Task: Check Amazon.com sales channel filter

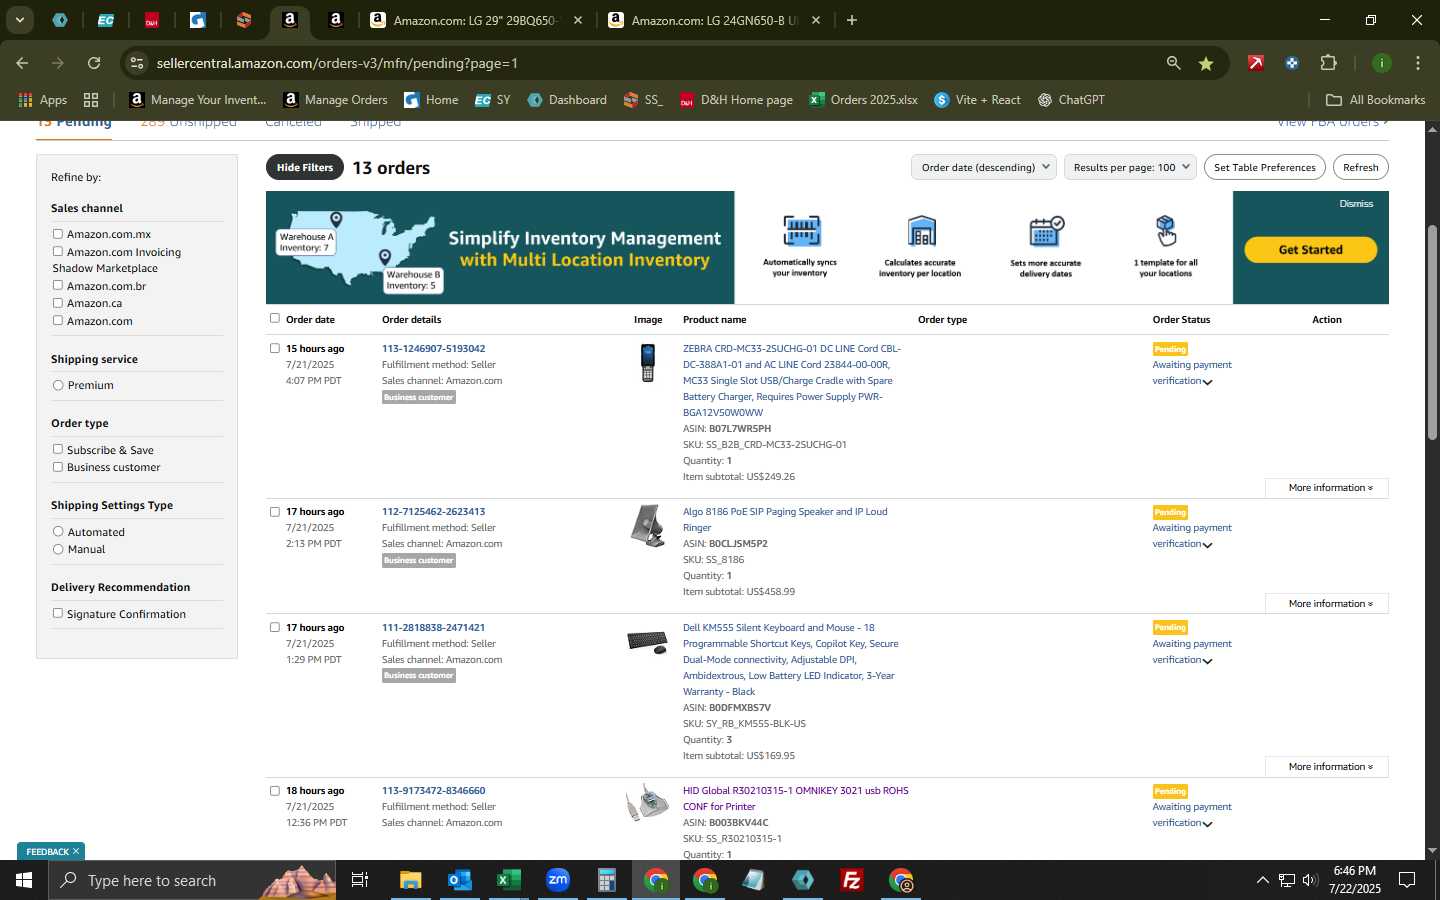Action: pyautogui.click(x=58, y=321)
